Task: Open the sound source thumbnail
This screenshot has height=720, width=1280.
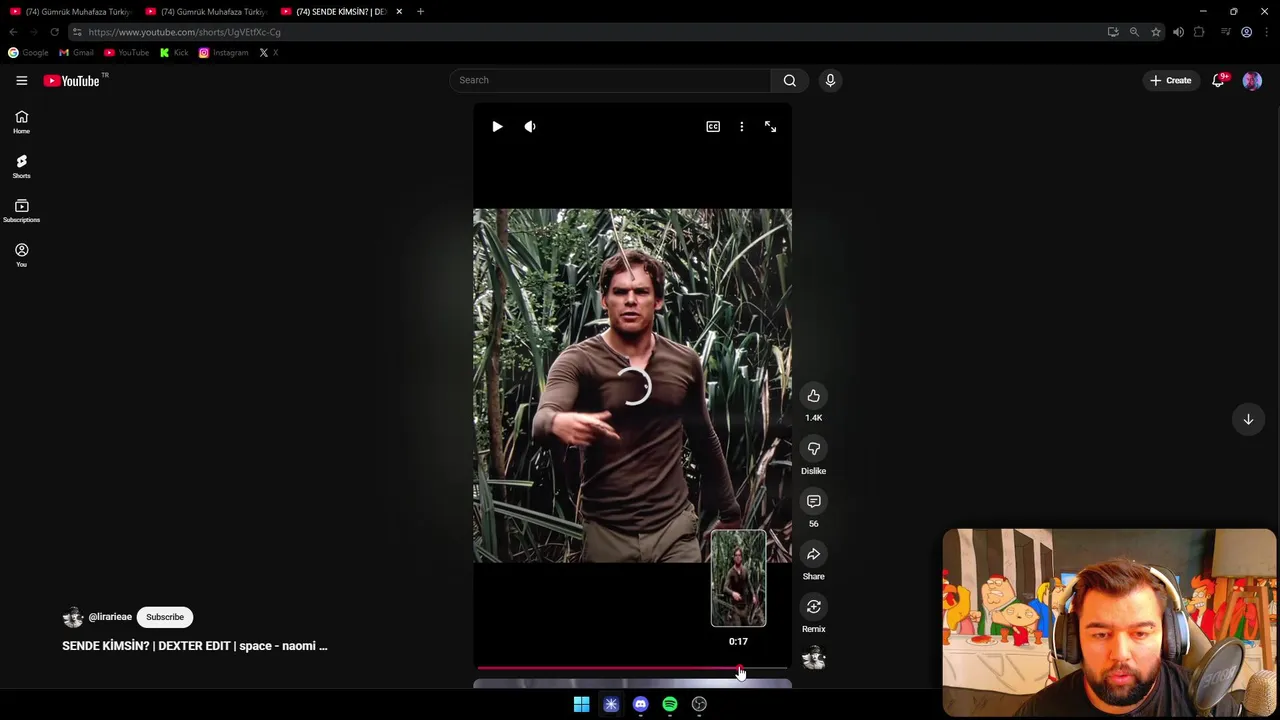Action: click(x=814, y=658)
